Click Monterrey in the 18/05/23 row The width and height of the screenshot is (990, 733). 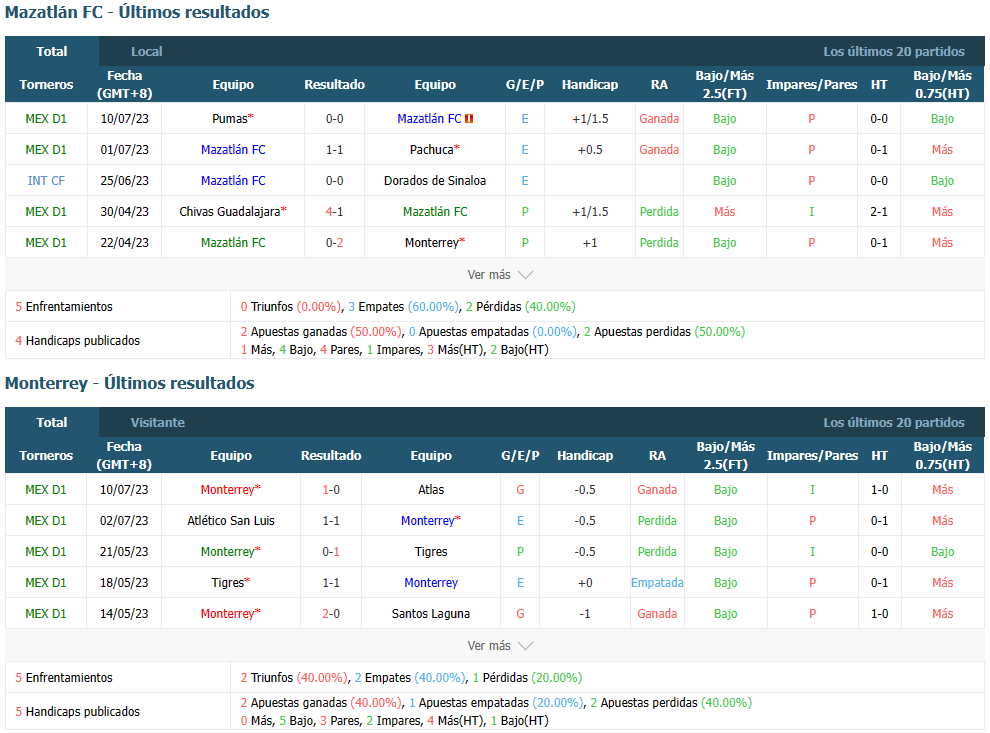(x=431, y=582)
